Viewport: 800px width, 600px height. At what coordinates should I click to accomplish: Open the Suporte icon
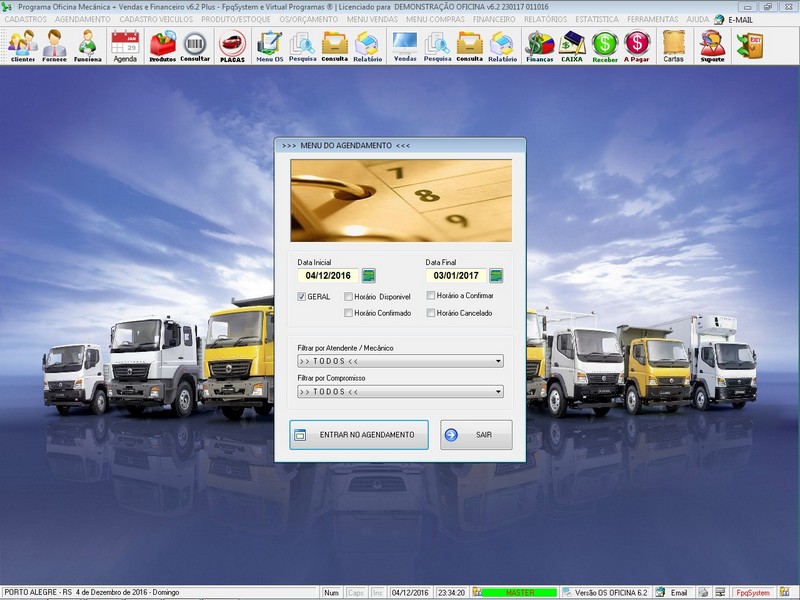coord(712,45)
